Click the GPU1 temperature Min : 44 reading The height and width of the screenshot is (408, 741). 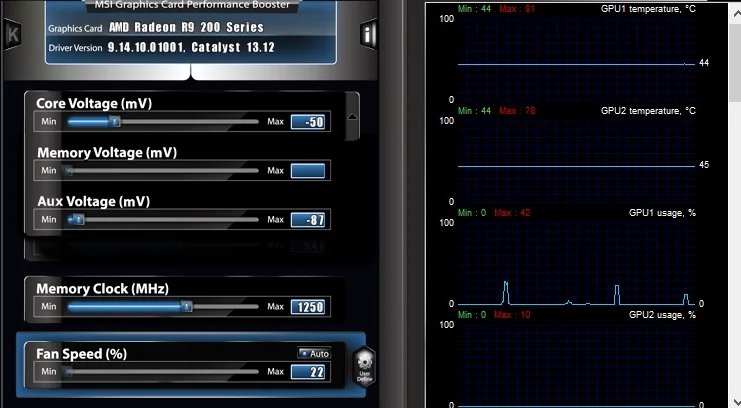[474, 9]
